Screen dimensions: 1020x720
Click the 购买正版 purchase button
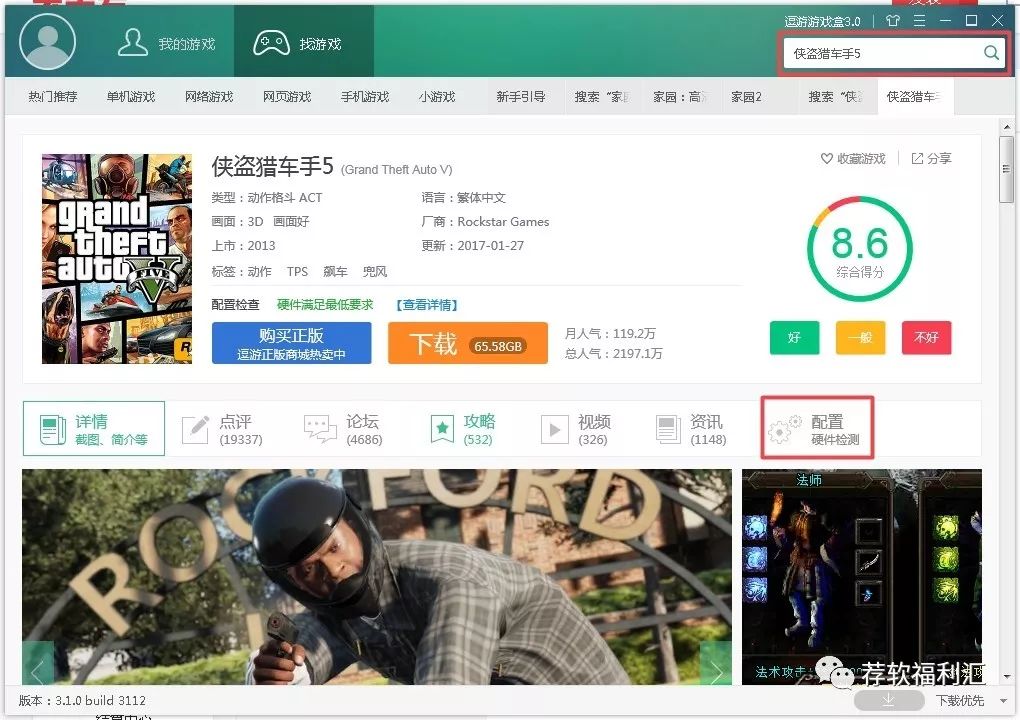(x=291, y=343)
